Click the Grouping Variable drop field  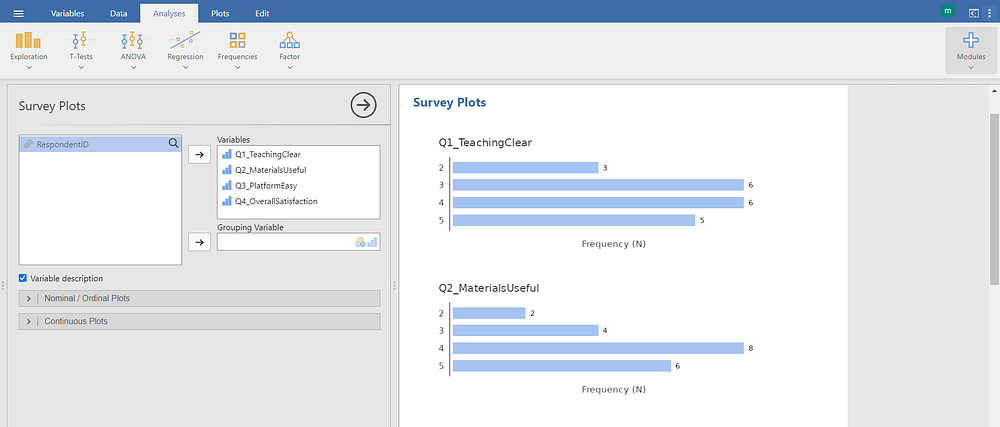(298, 242)
